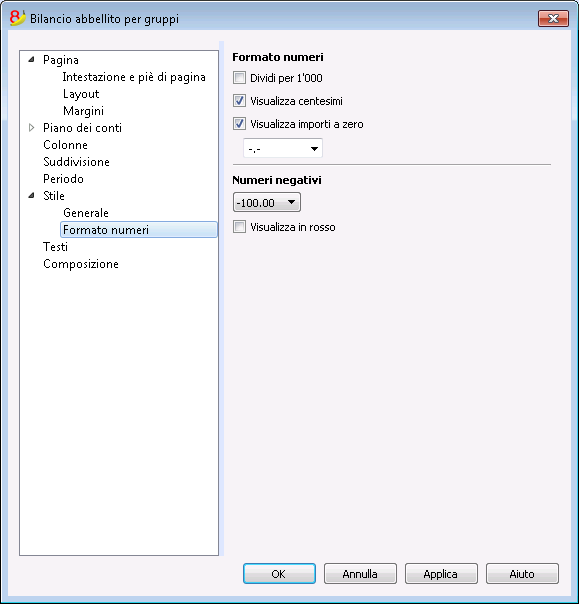Image resolution: width=579 pixels, height=604 pixels.
Task: Enable Visualizza in rosso option
Action: pyautogui.click(x=239, y=227)
